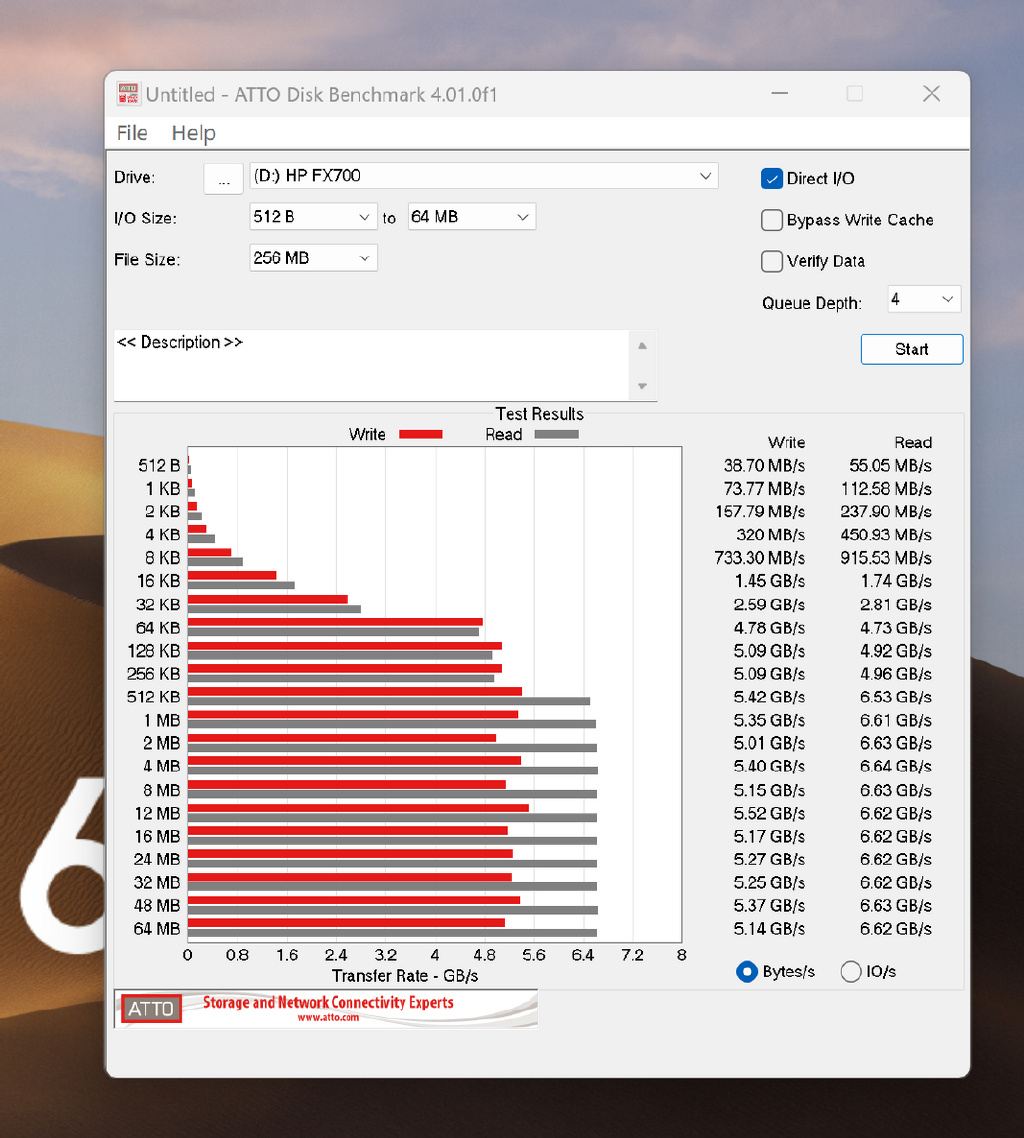Click the Test Results heading

coord(539,414)
